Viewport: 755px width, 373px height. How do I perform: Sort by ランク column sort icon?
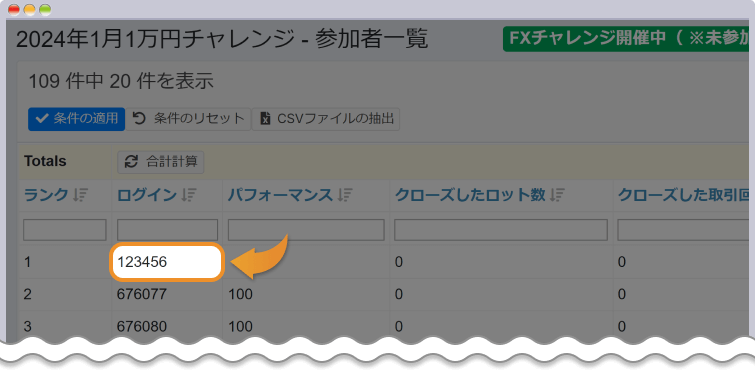pyautogui.click(x=80, y=195)
